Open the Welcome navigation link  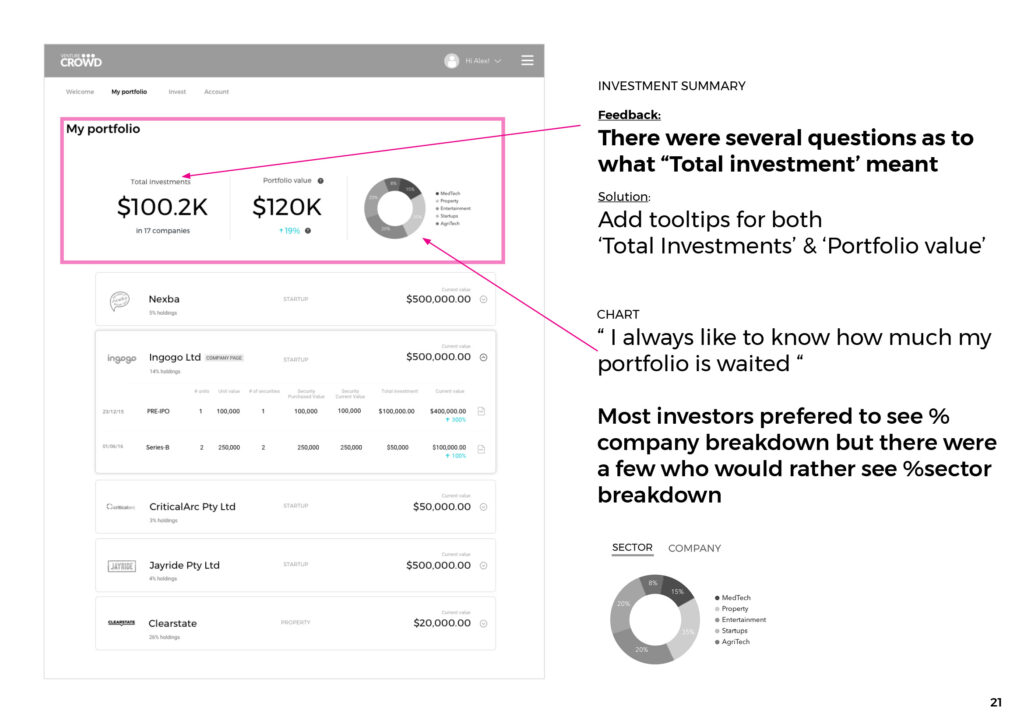coord(80,92)
